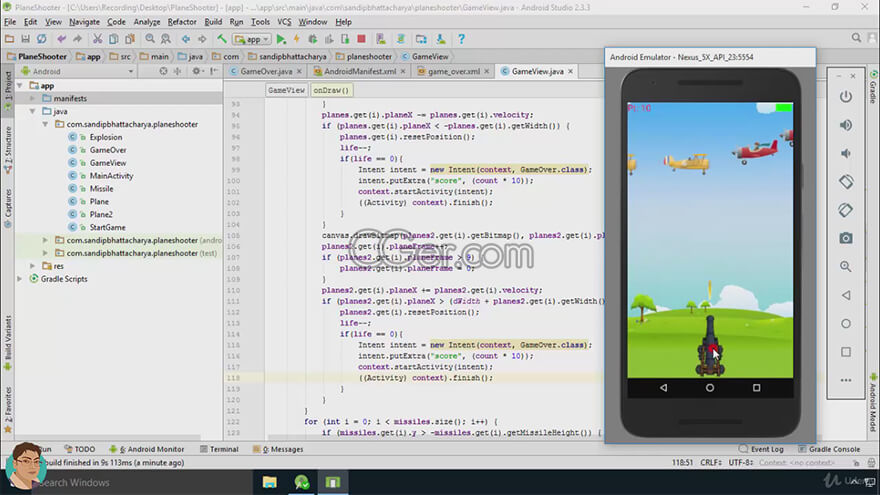Click the Instant Run lightning icon

click(x=297, y=39)
